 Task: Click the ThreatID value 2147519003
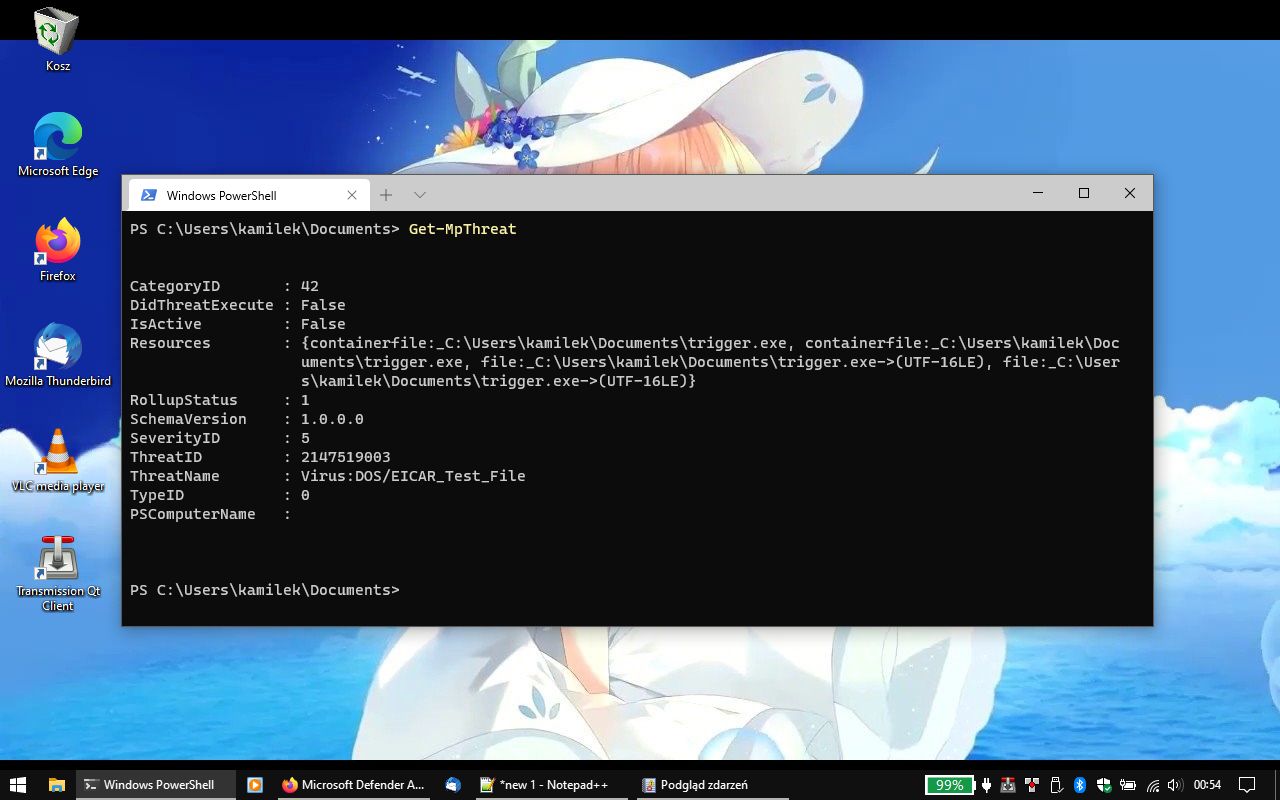click(346, 457)
